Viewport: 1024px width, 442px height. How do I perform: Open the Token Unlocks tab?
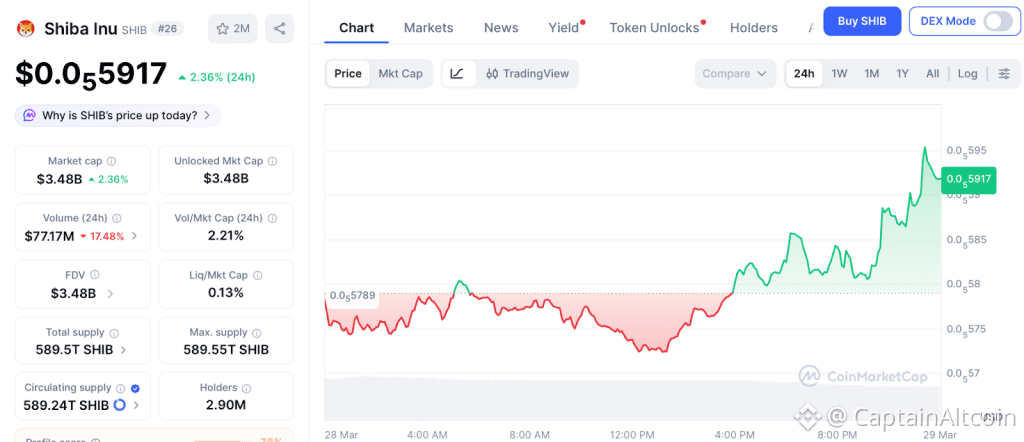coord(654,28)
